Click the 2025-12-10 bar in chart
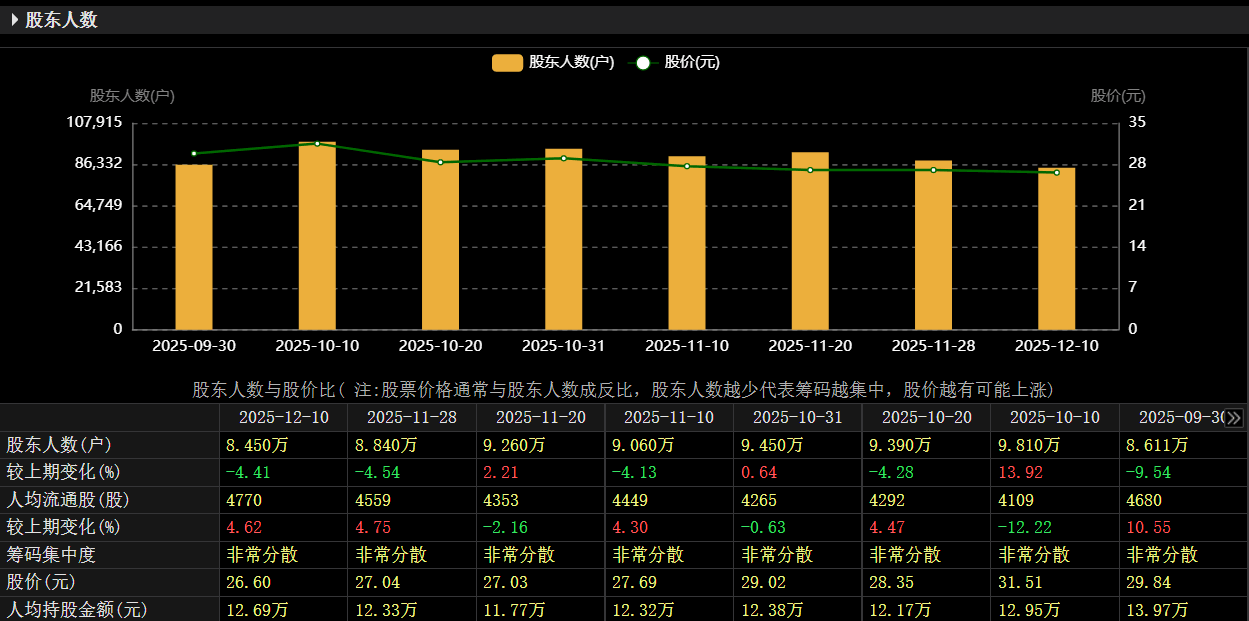 point(1056,249)
